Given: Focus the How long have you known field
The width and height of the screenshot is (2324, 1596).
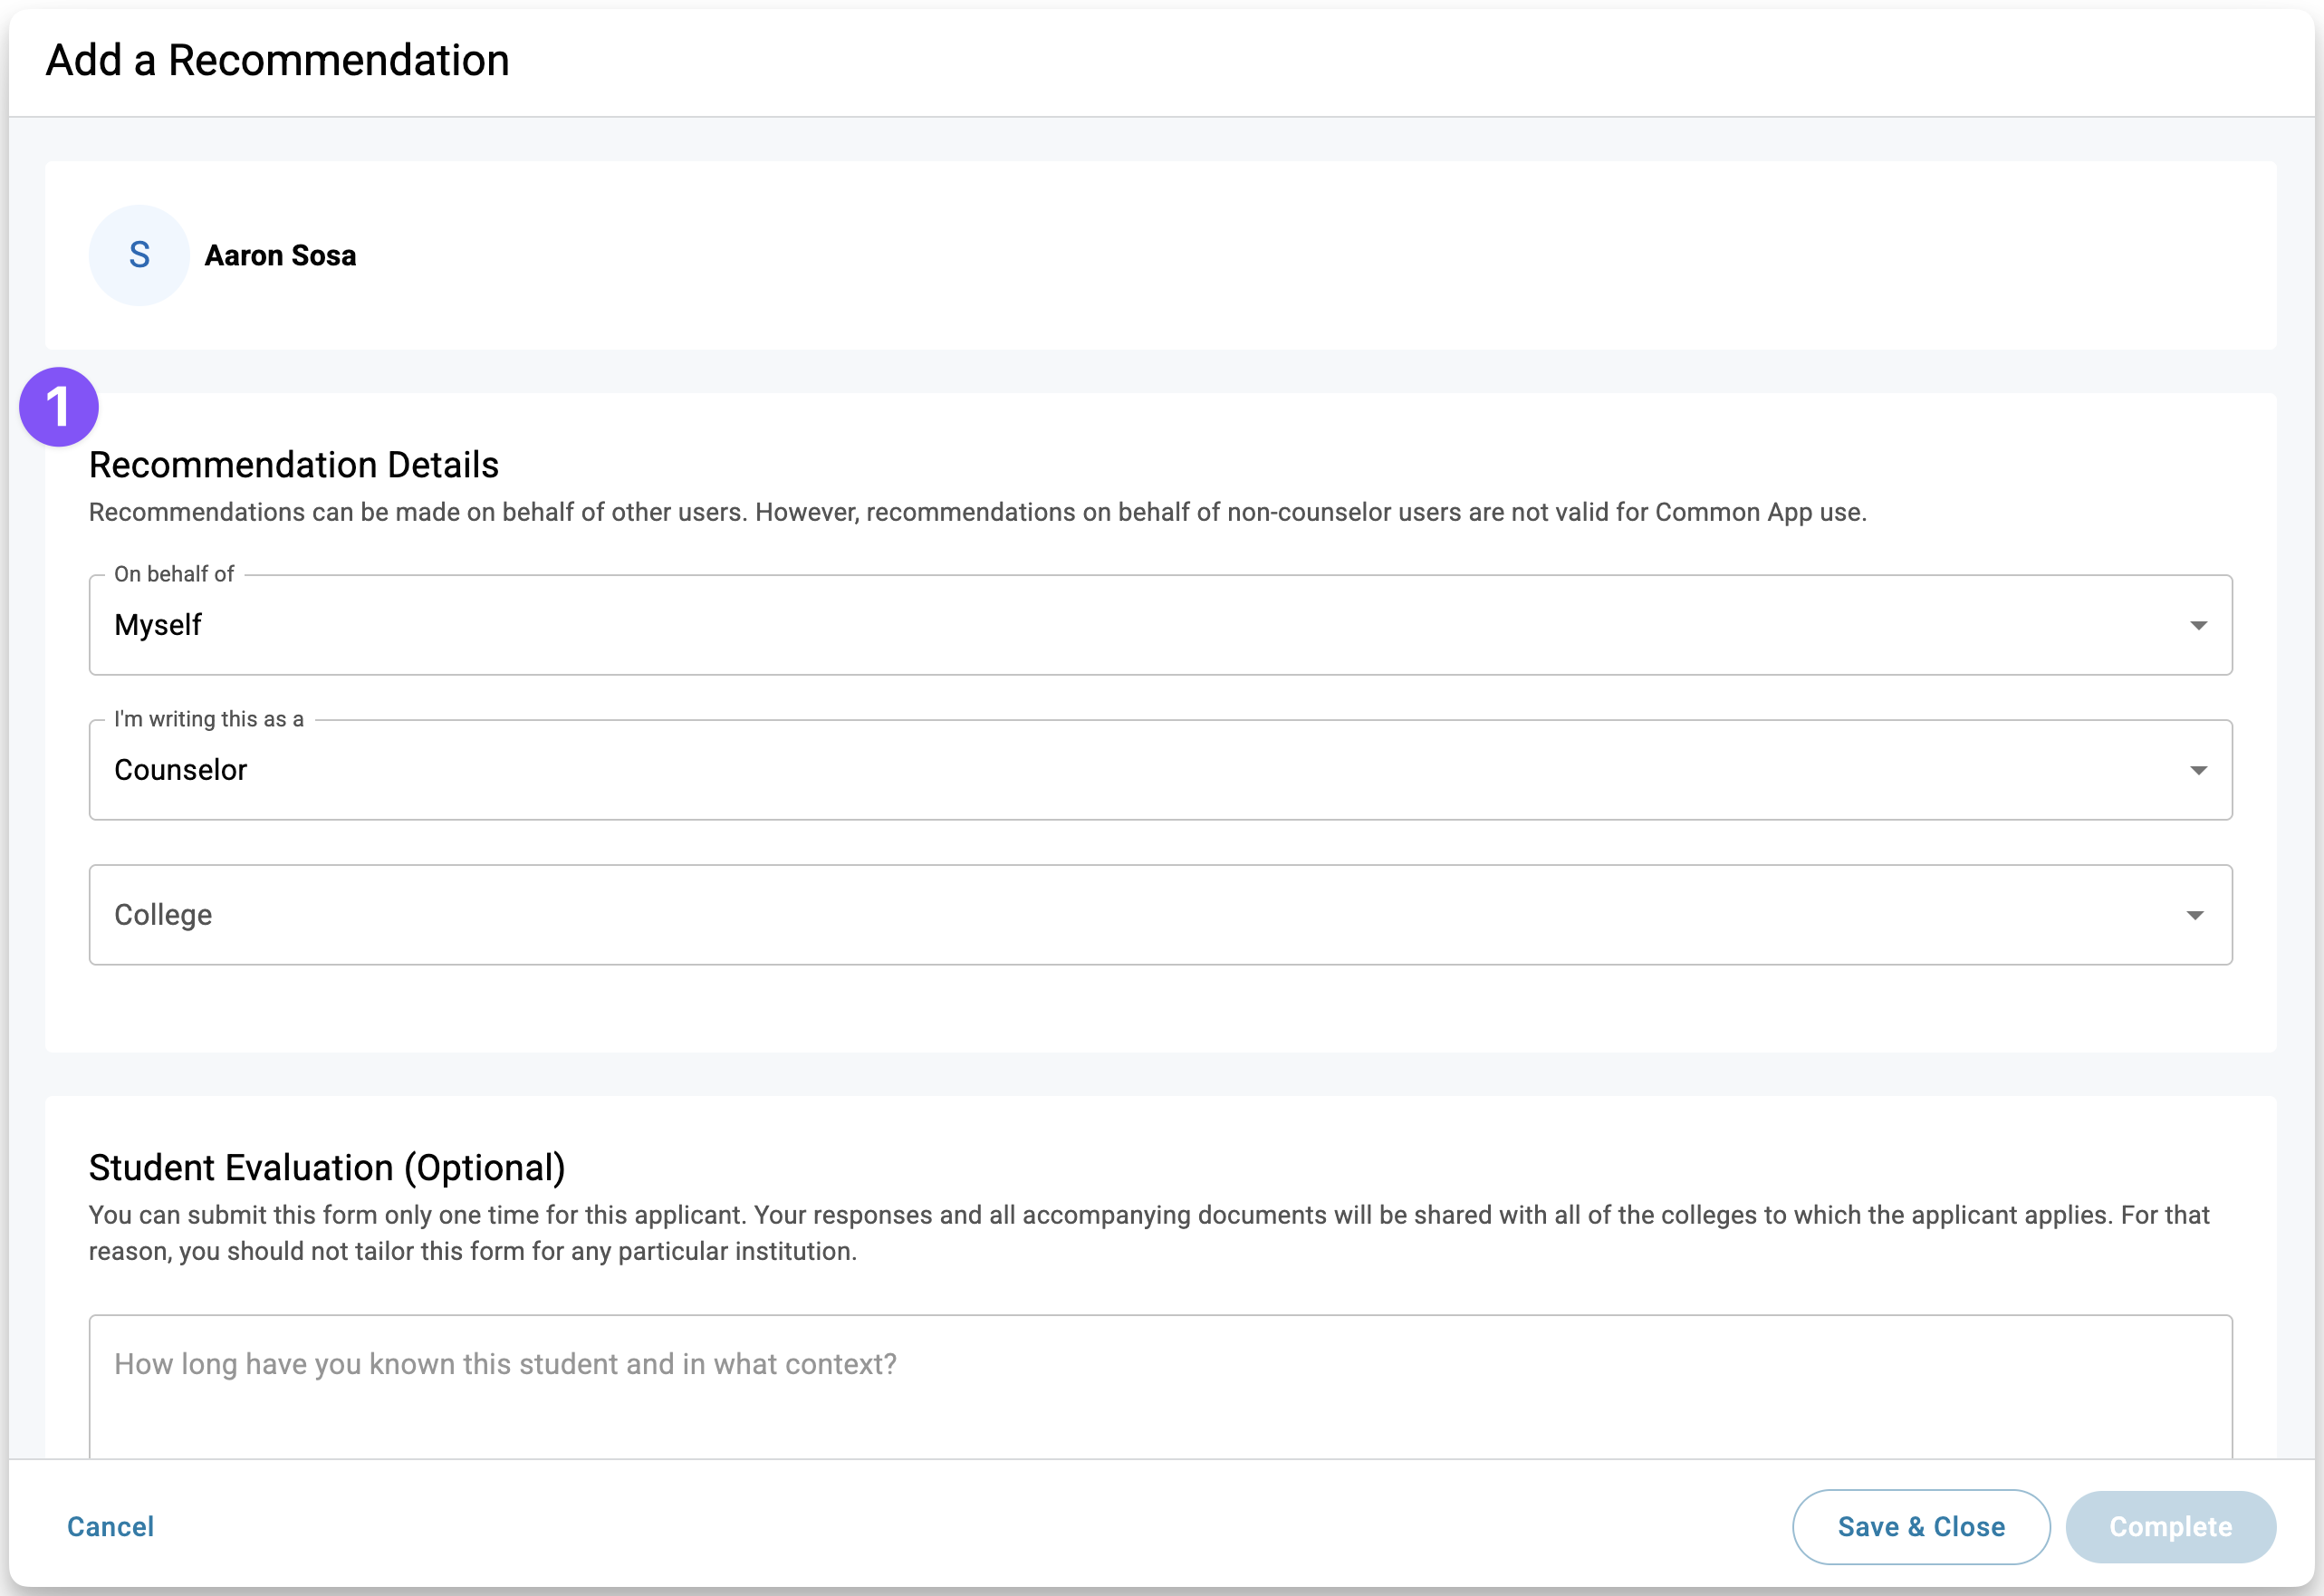Looking at the screenshot, I should click(1160, 1386).
